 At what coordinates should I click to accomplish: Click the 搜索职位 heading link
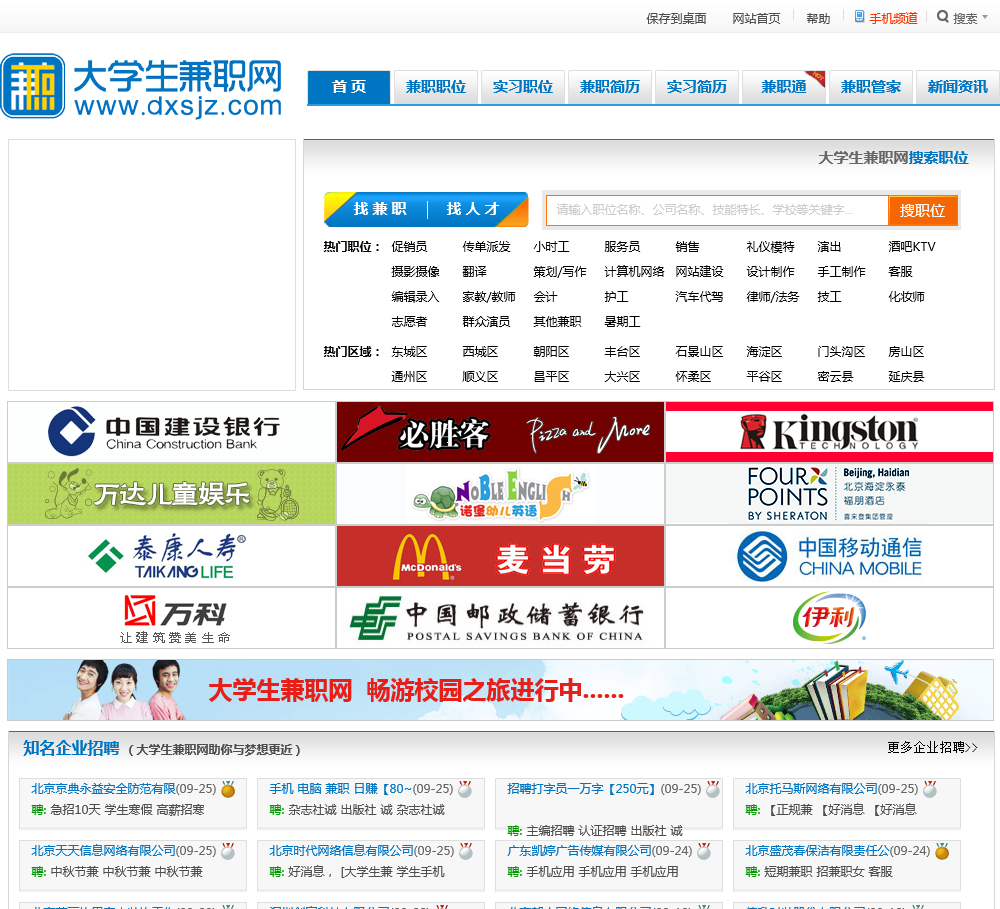click(x=938, y=158)
